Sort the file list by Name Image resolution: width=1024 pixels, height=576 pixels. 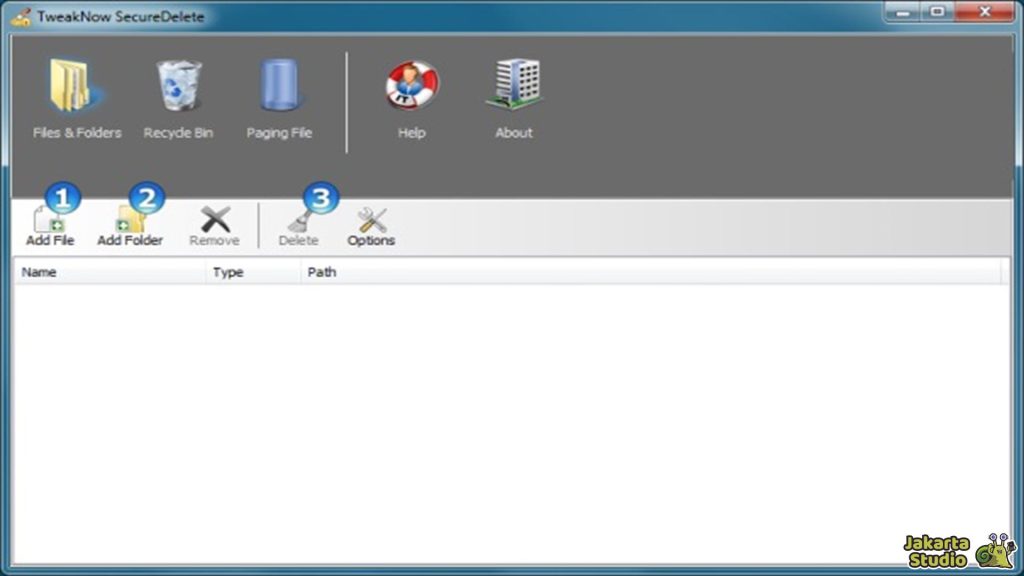tap(40, 271)
